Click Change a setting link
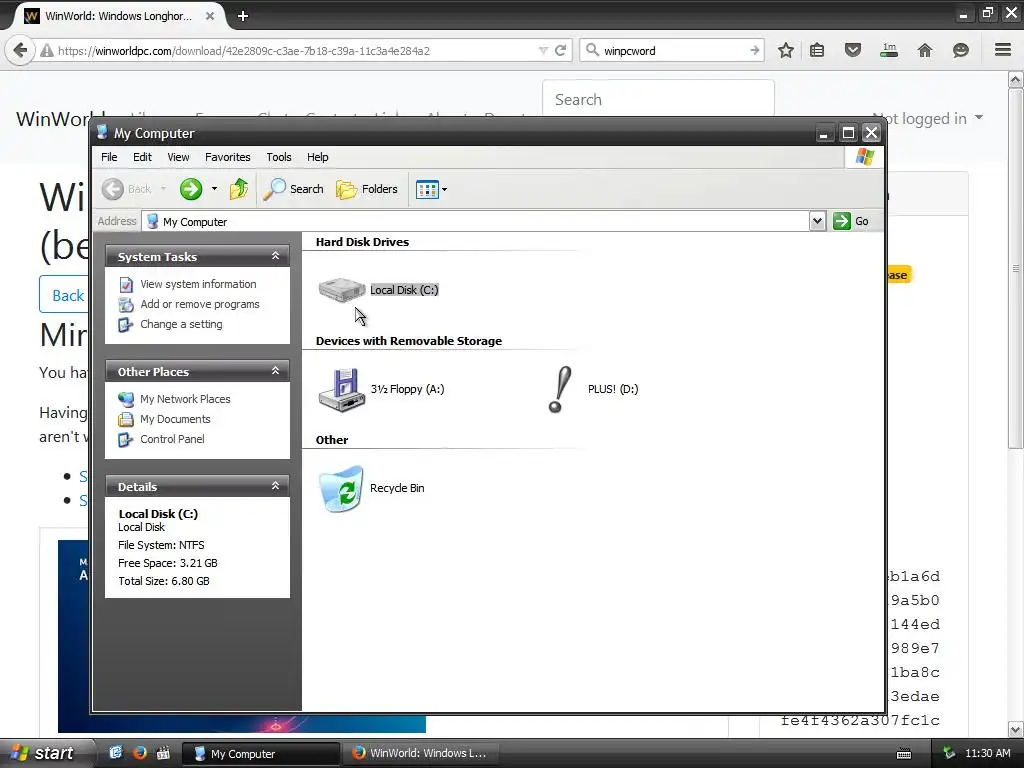Screen dimensions: 1024x768 181,324
